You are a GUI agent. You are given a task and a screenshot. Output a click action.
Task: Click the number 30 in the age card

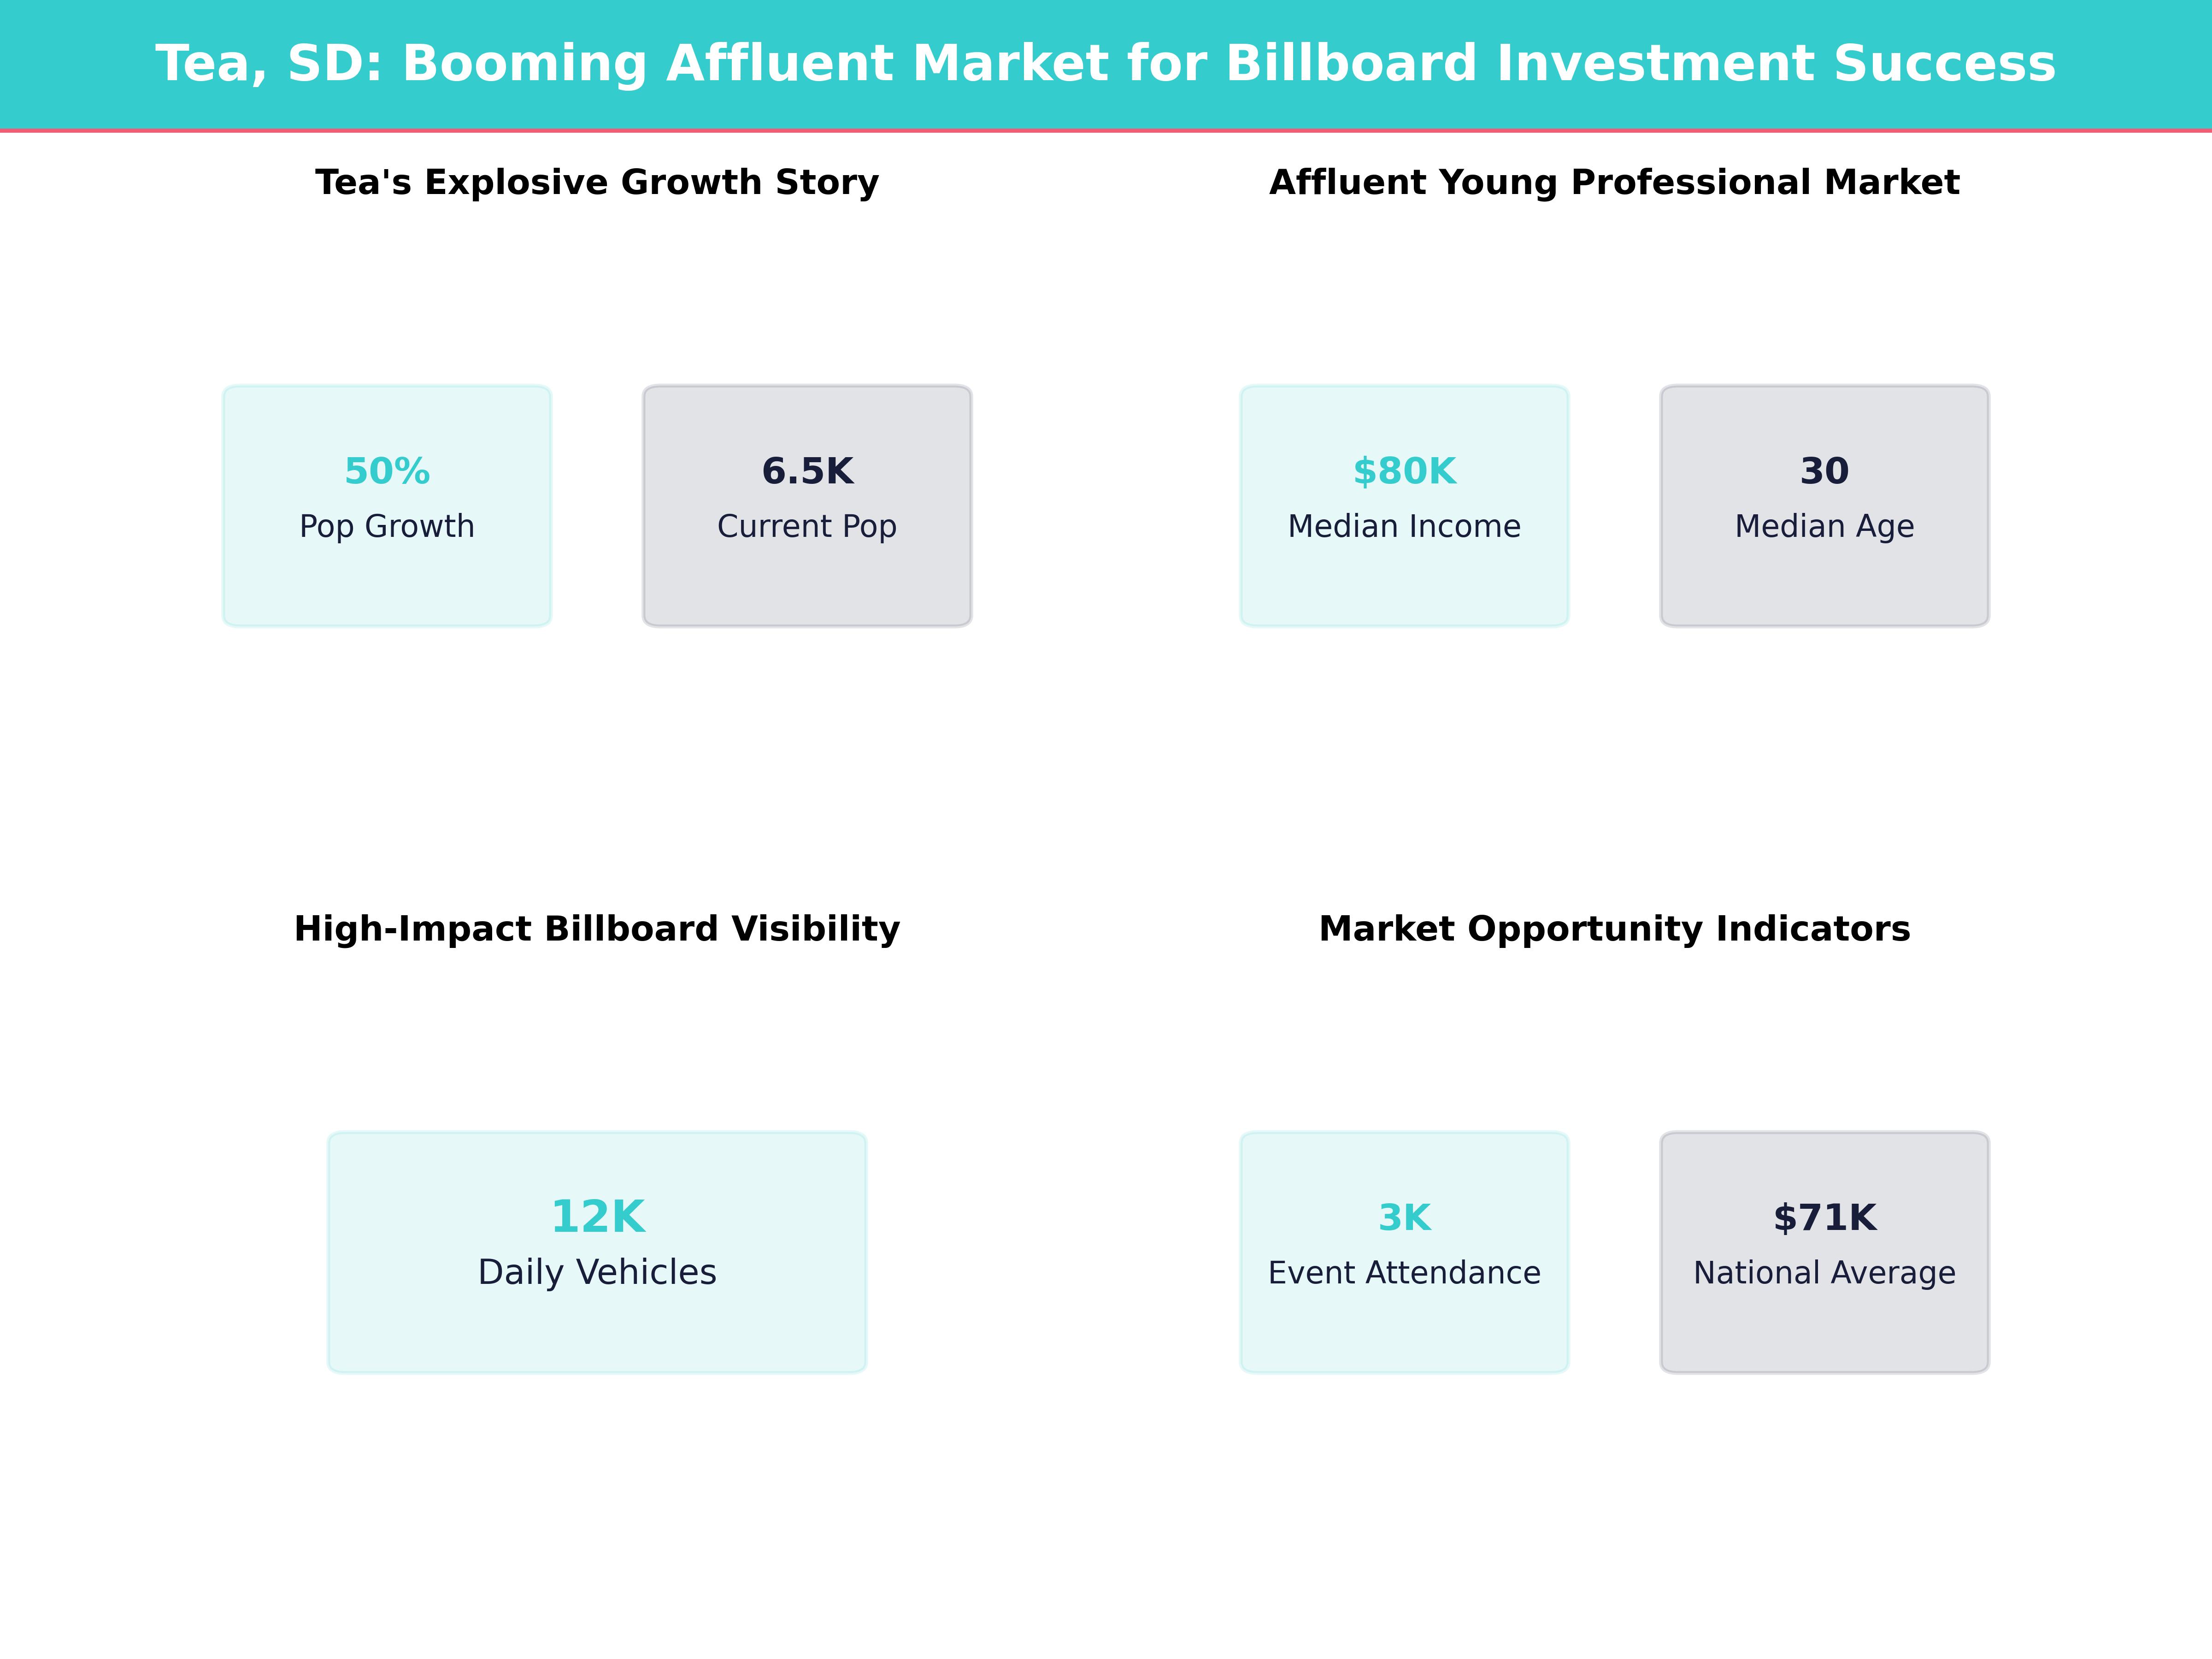point(1824,470)
